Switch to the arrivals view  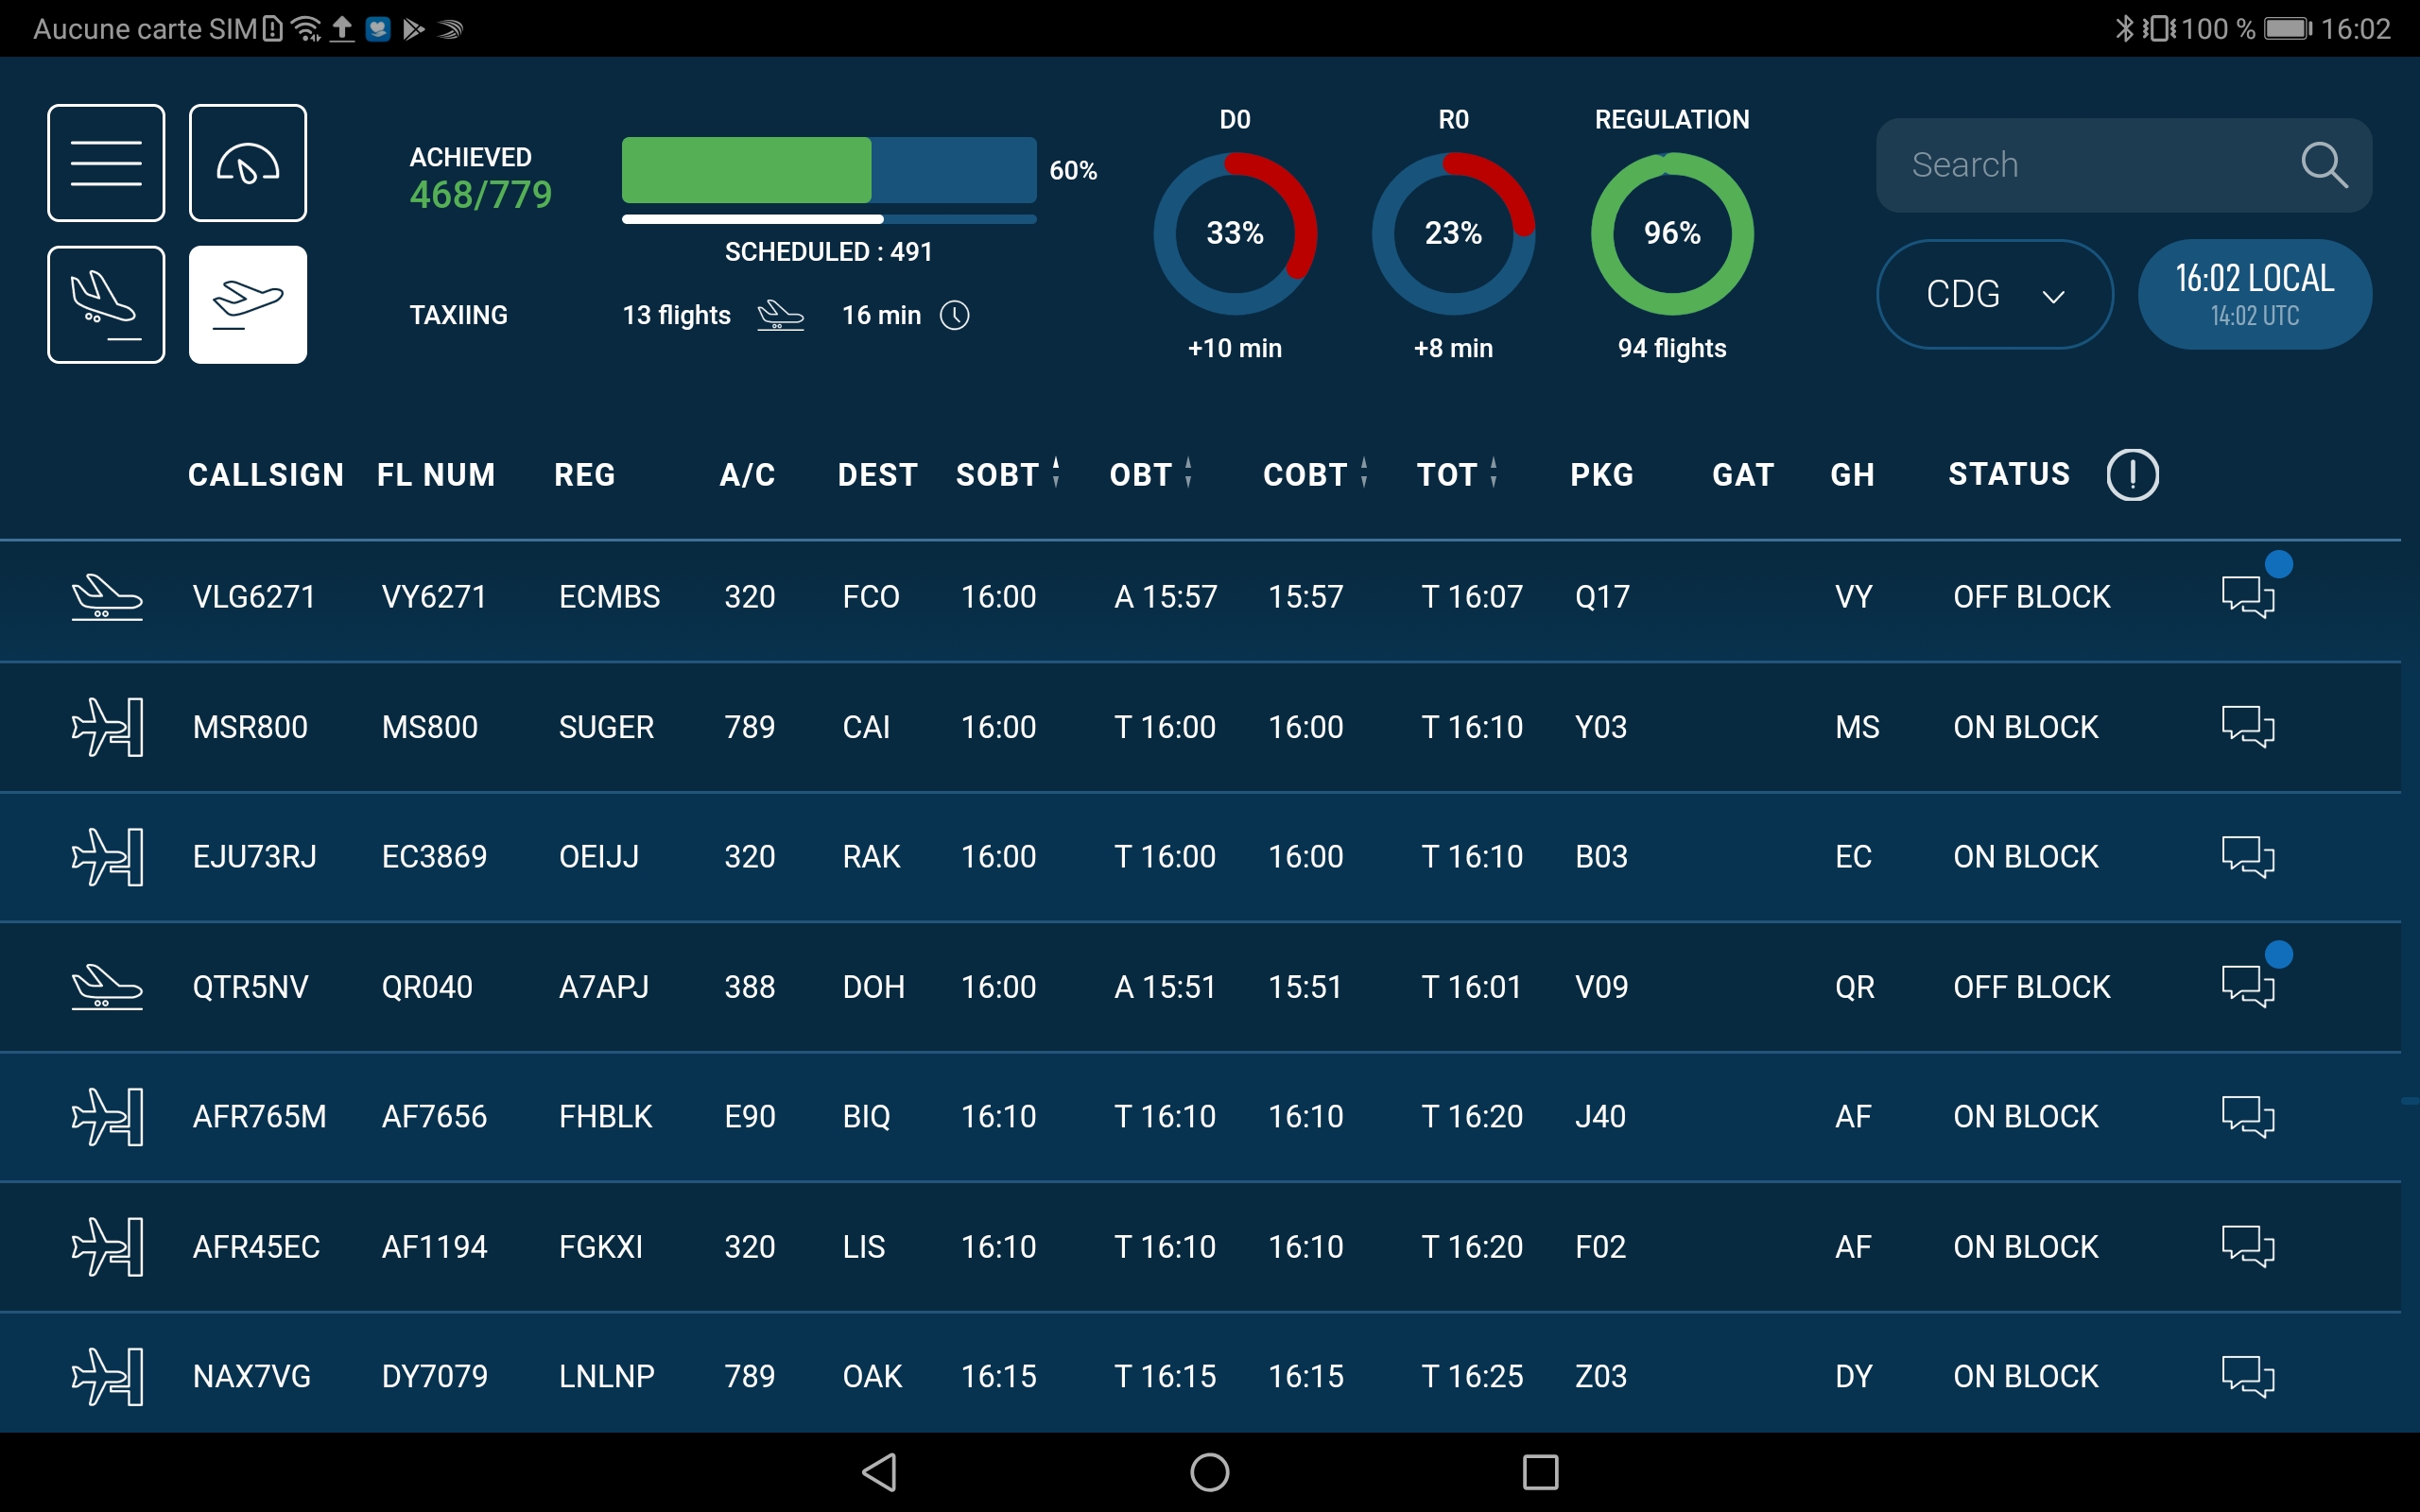pos(105,303)
